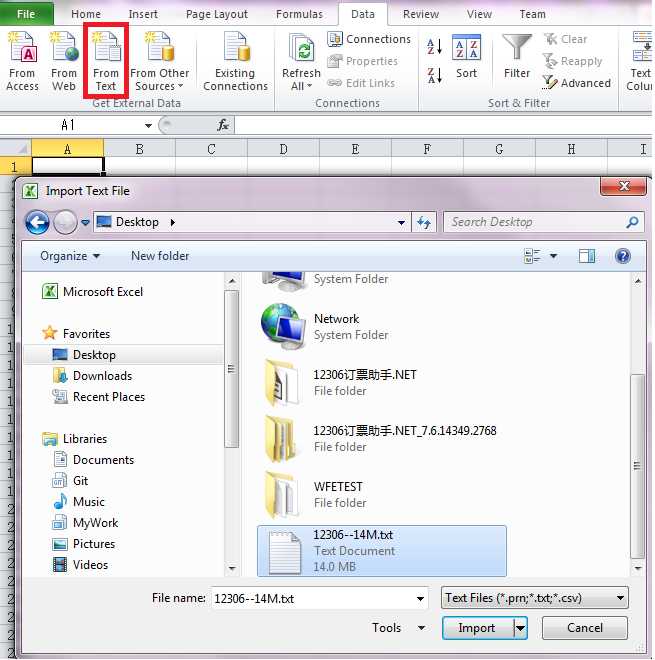Viewport: 655px width, 660px height.
Task: Expand the Name Box dropdown arrow
Action: [148, 125]
